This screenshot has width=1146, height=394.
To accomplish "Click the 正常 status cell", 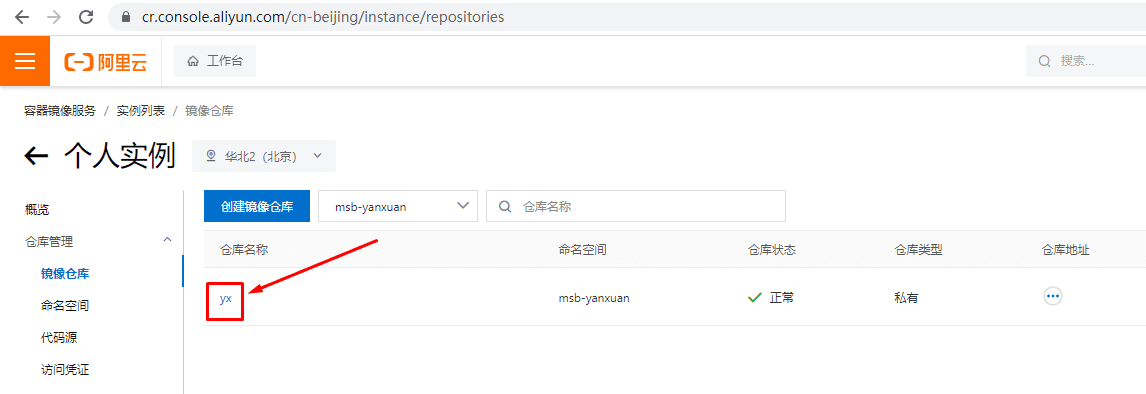I will click(x=782, y=298).
